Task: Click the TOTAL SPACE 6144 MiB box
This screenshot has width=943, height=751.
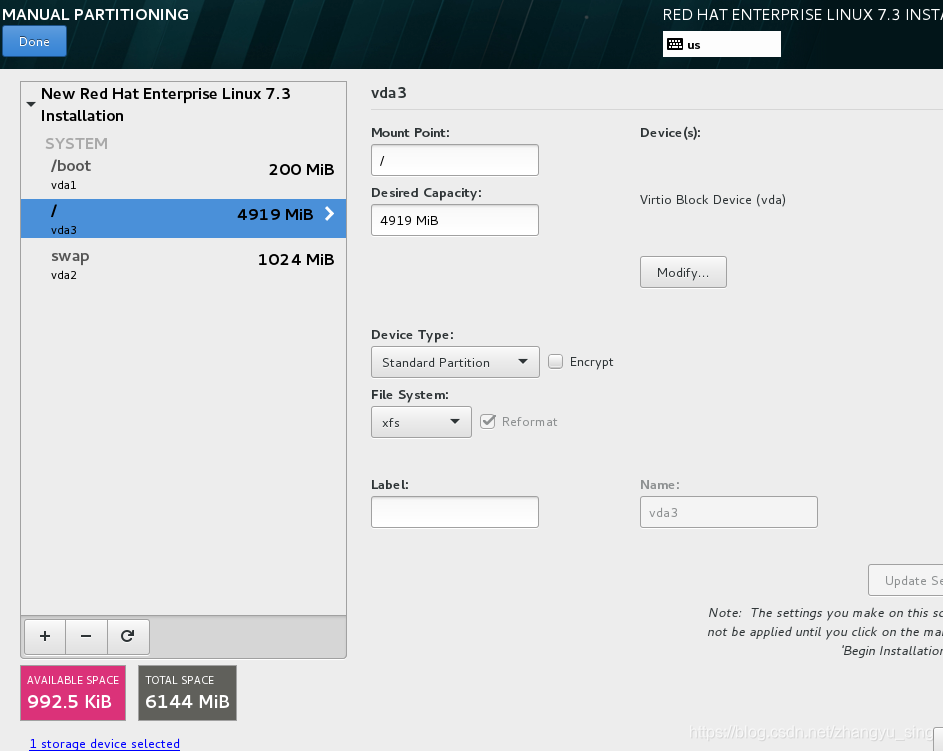Action: pyautogui.click(x=187, y=693)
